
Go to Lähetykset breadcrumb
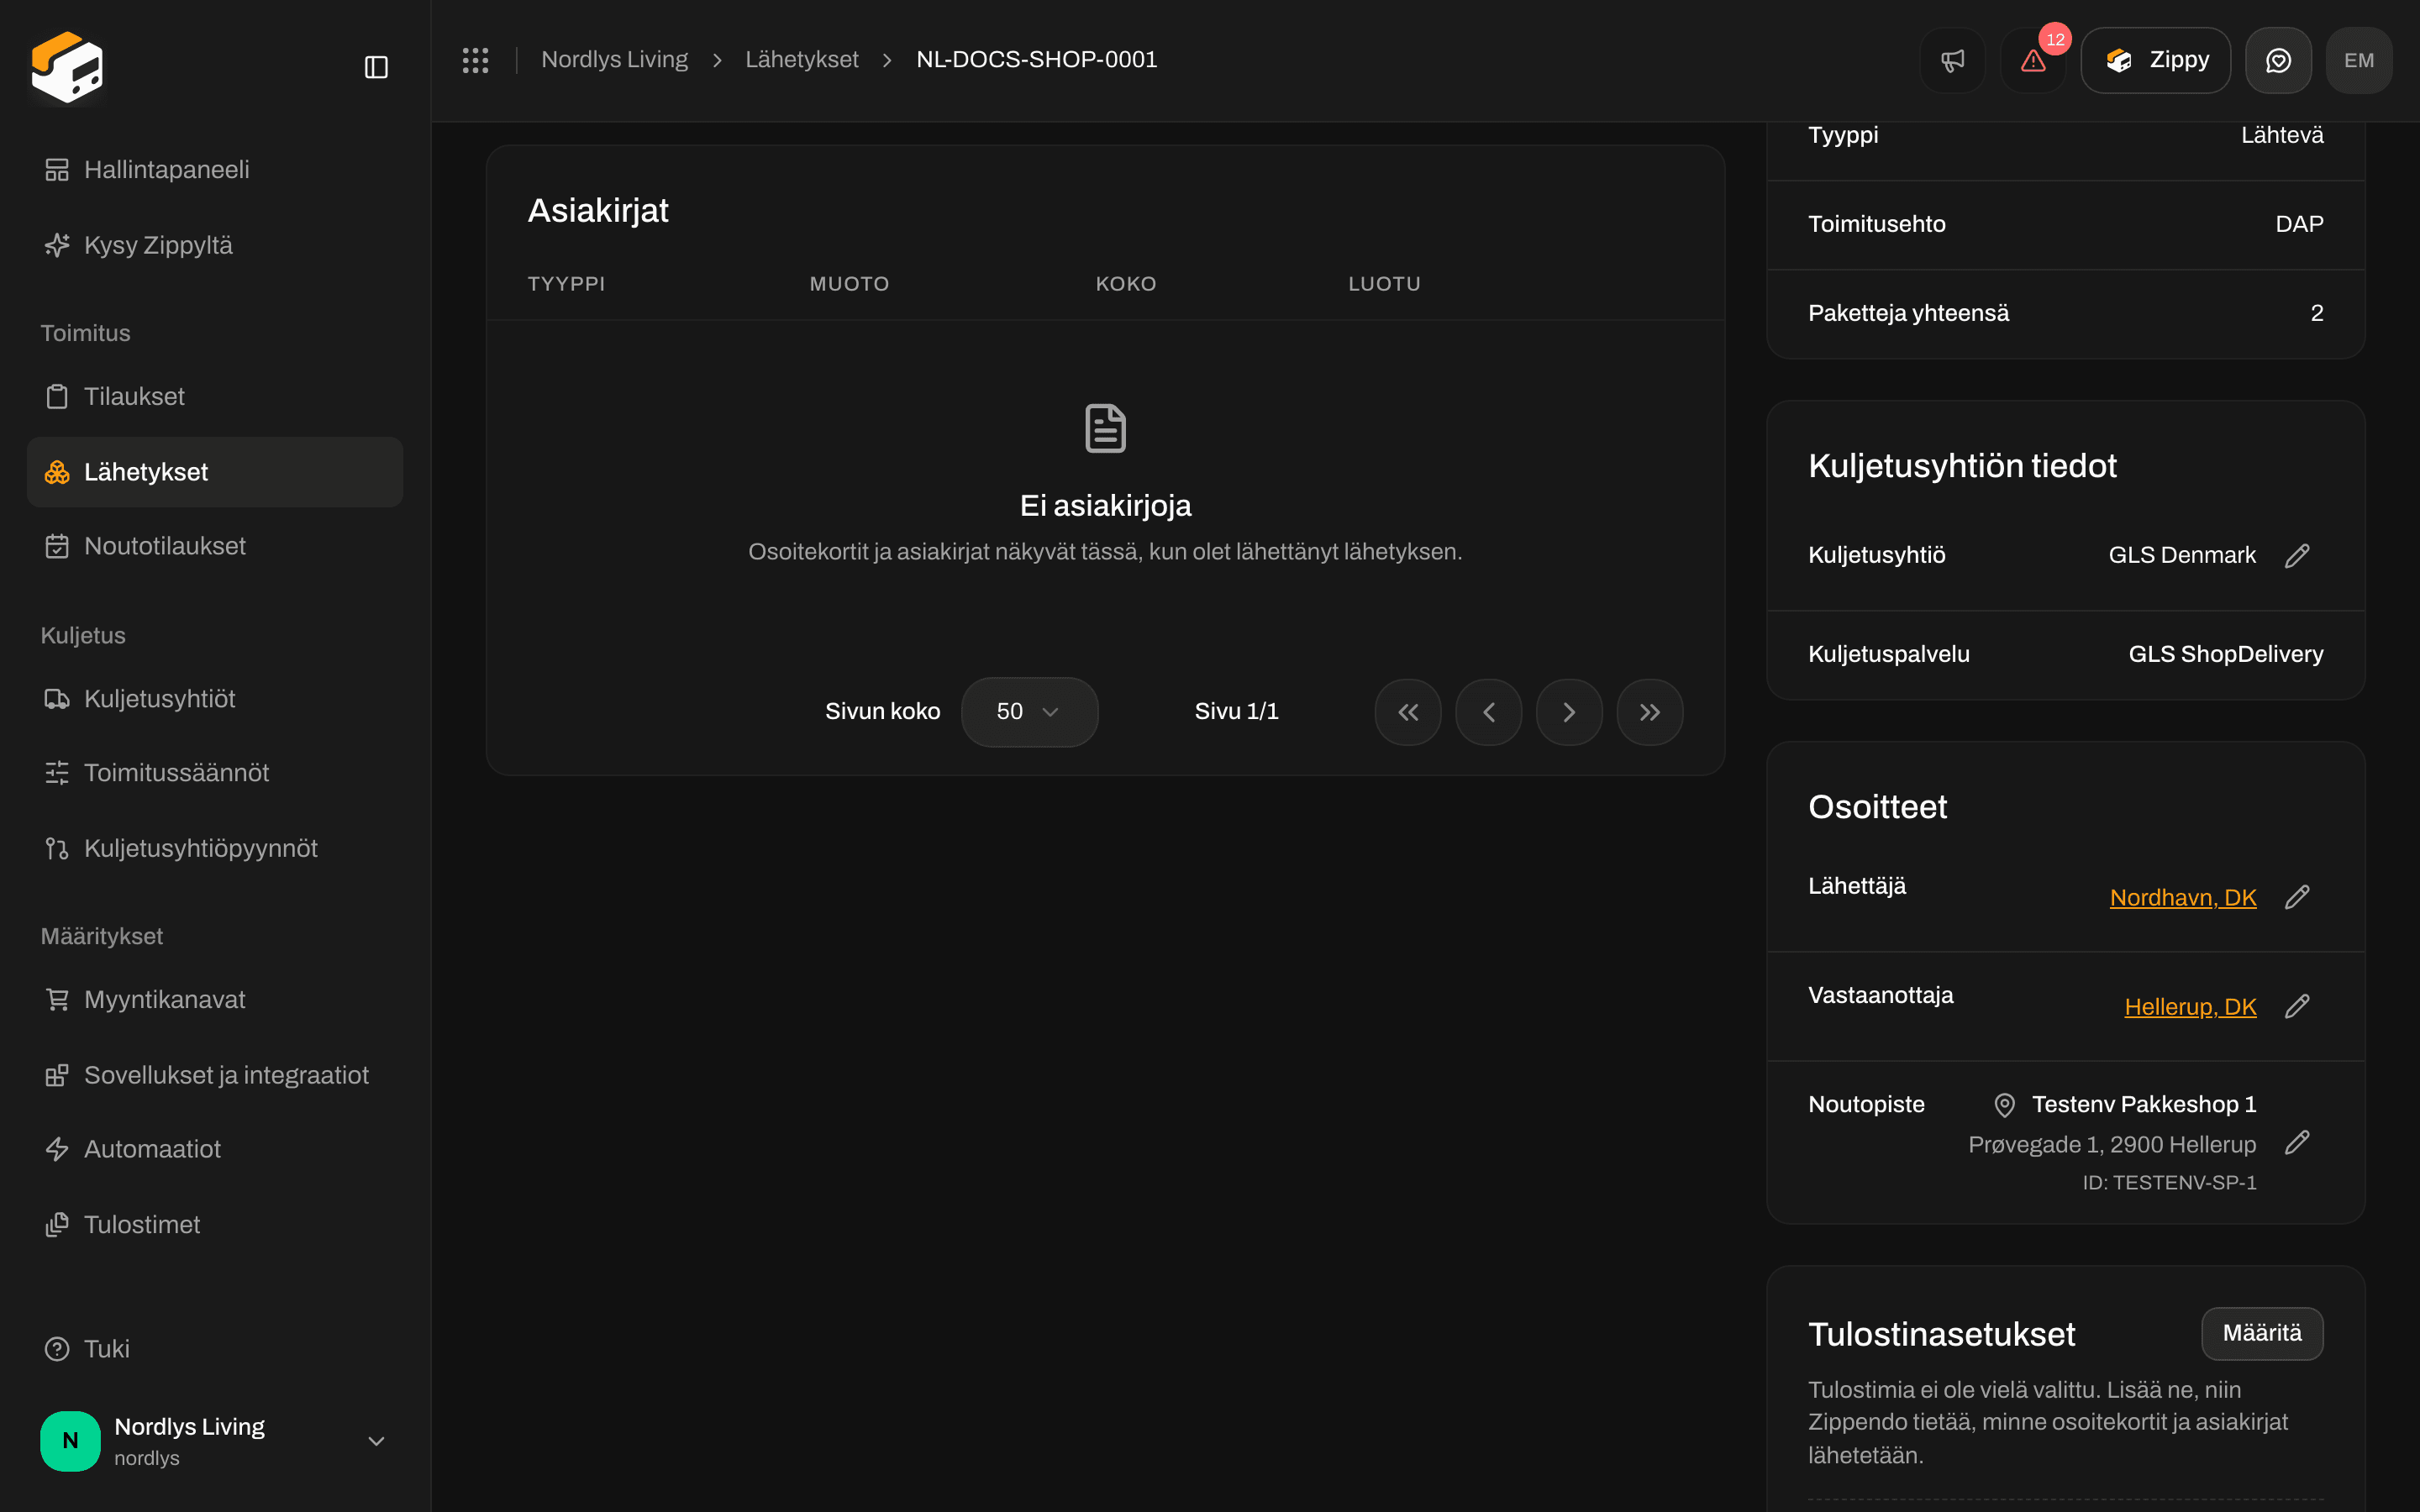click(802, 60)
